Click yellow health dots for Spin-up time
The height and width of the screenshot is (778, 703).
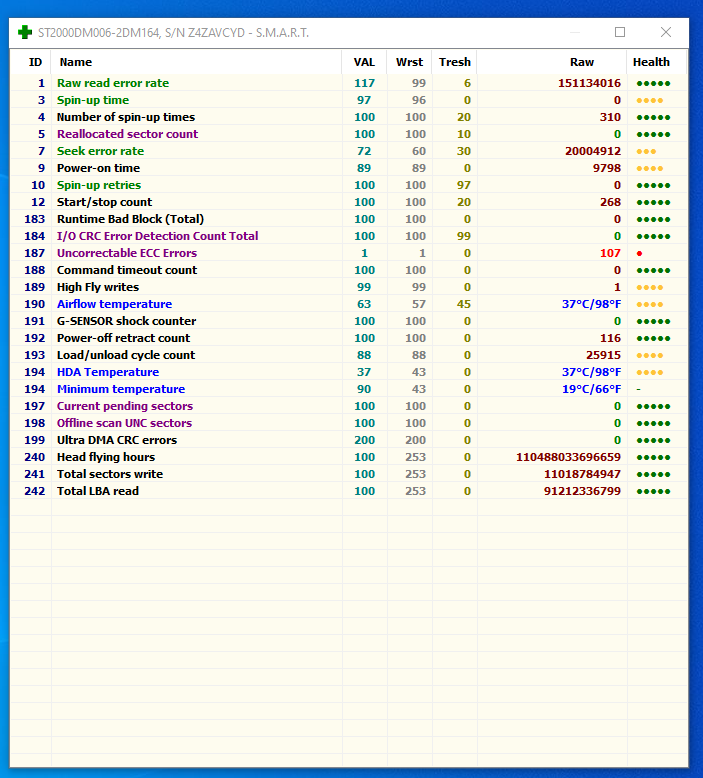[650, 100]
